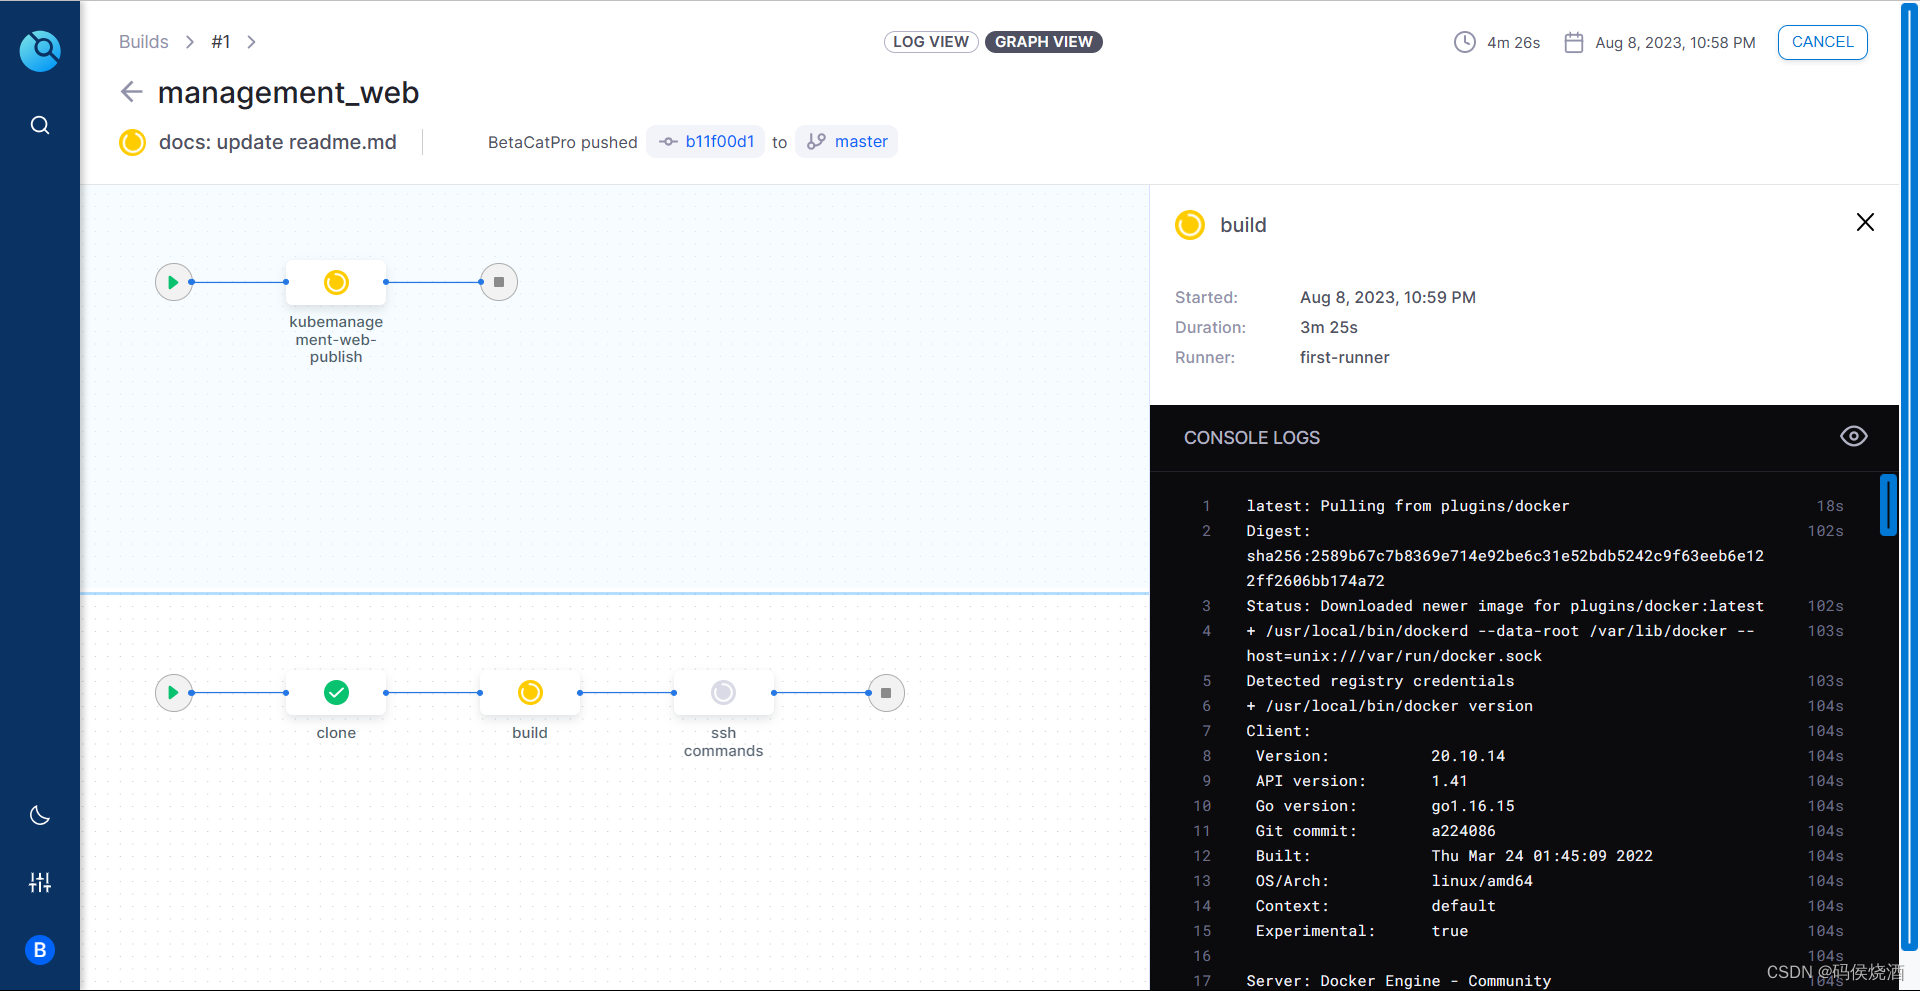Select the ssh commands step node

click(724, 692)
